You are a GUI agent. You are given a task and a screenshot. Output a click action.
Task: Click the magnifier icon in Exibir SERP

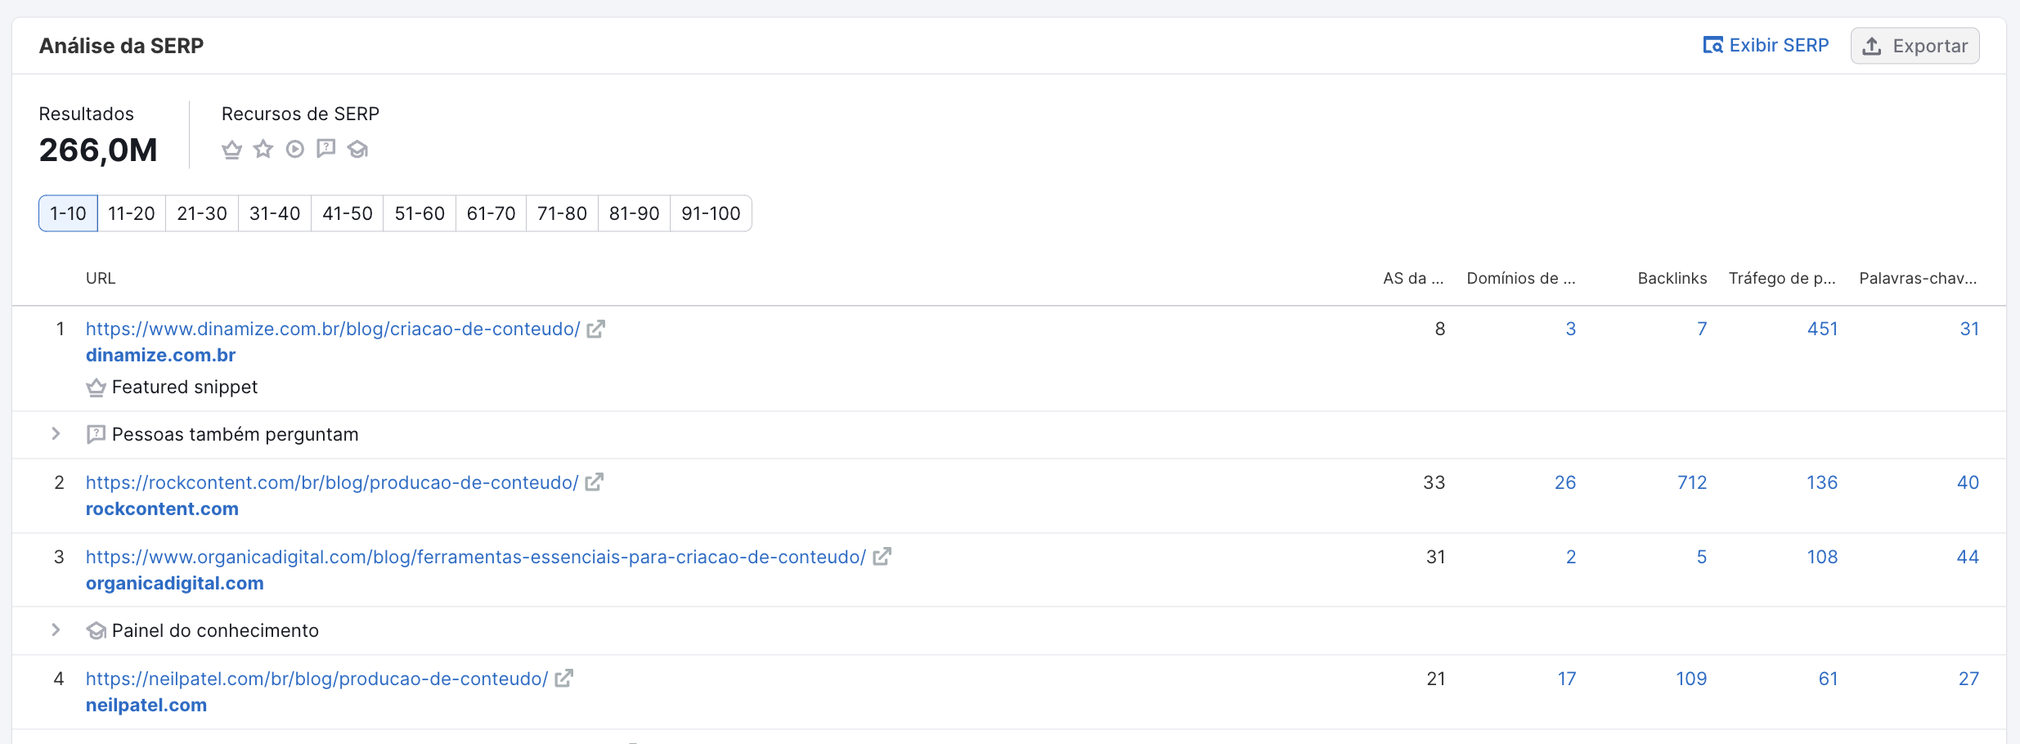(x=1713, y=46)
